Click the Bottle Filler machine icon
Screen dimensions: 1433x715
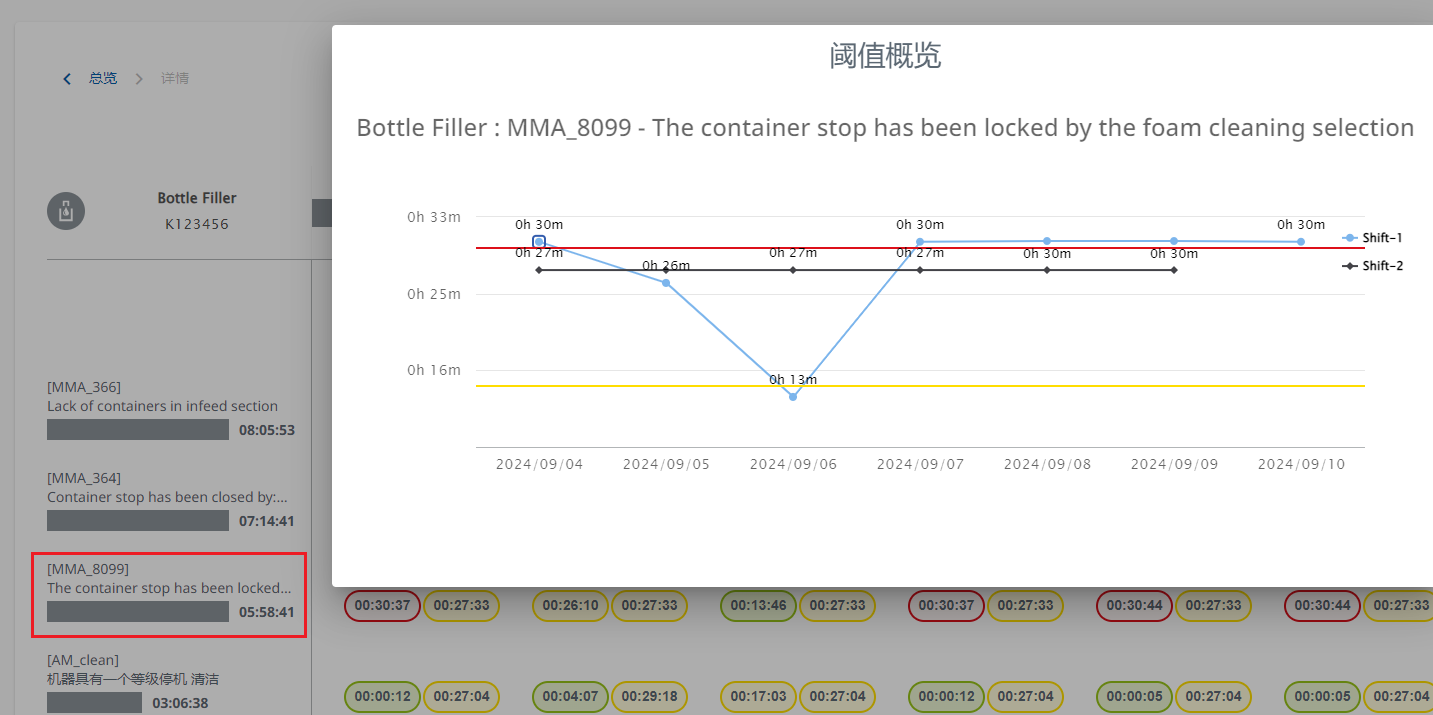[x=66, y=211]
